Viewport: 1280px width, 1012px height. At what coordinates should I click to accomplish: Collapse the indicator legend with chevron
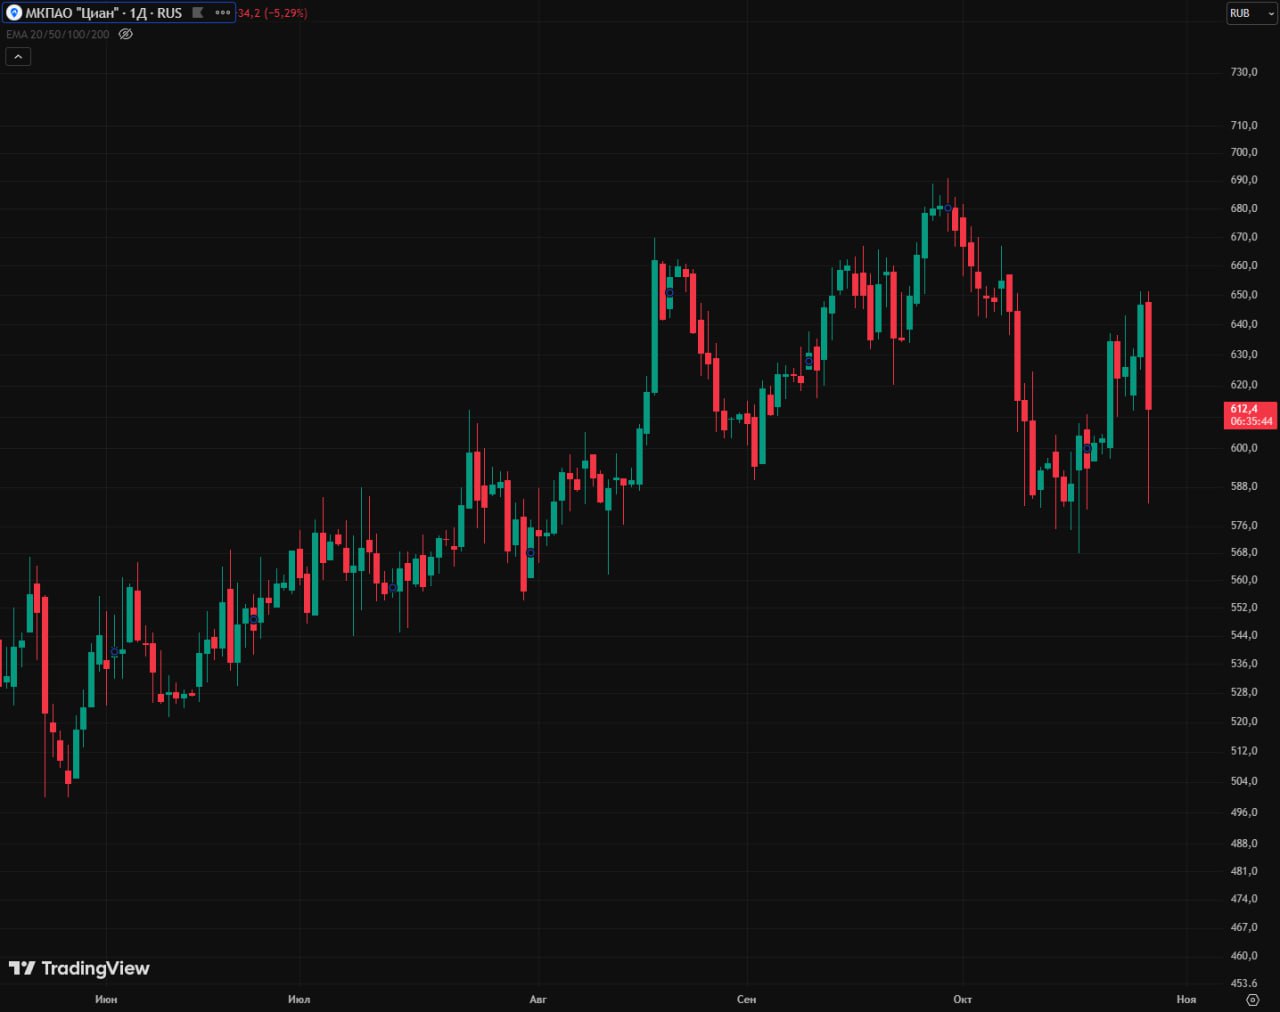(18, 57)
